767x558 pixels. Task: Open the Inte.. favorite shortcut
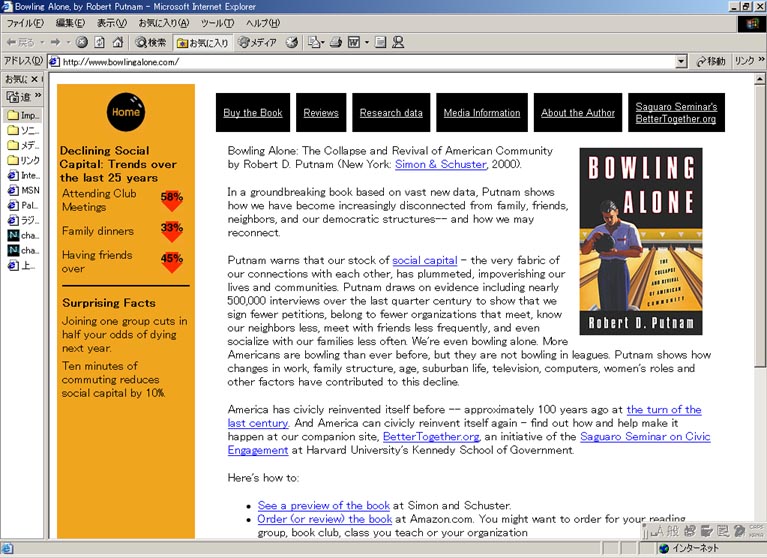pyautogui.click(x=23, y=175)
